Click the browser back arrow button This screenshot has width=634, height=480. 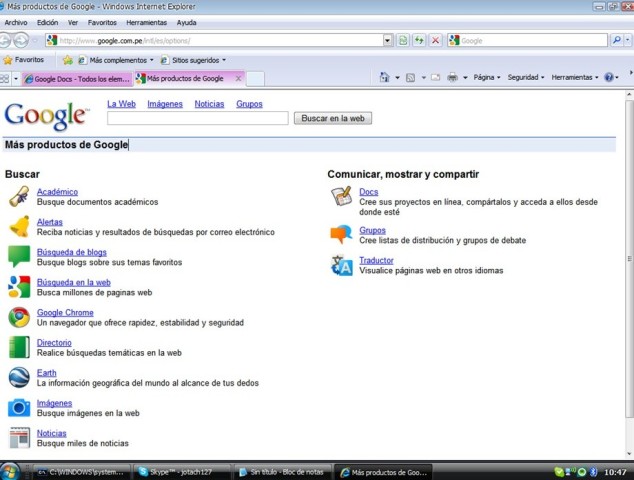pyautogui.click(x=4, y=40)
